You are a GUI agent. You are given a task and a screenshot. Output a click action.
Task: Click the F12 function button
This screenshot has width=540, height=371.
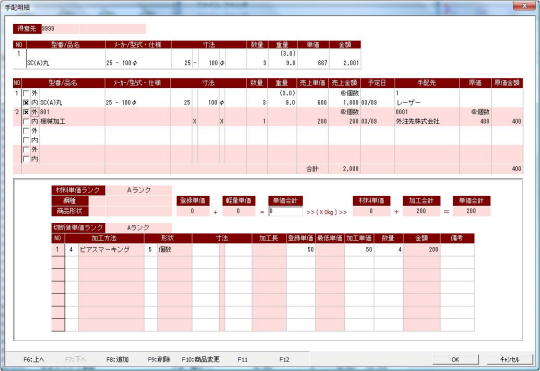284,359
